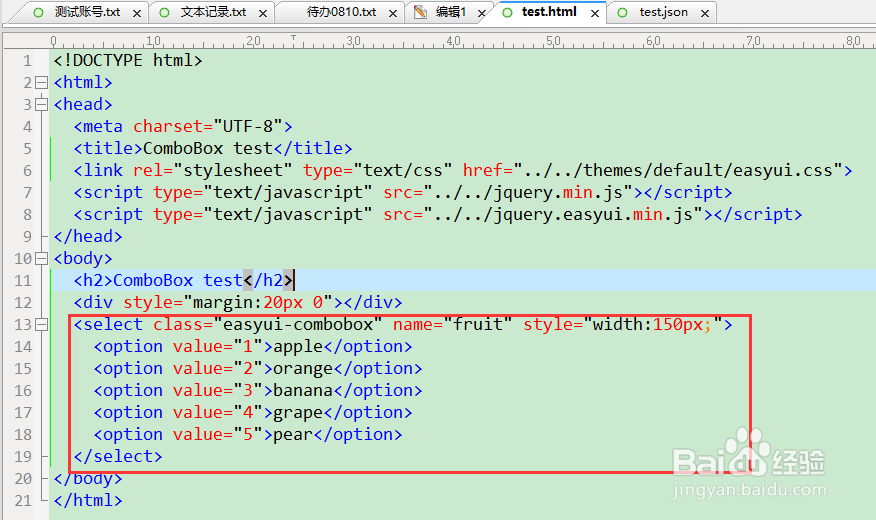Click the orange option text

[x=303, y=369]
